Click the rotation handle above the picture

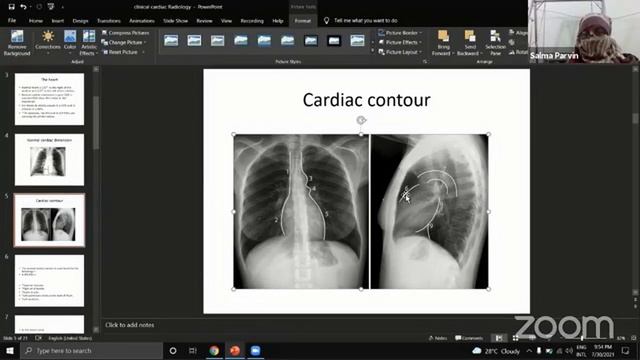[361, 120]
